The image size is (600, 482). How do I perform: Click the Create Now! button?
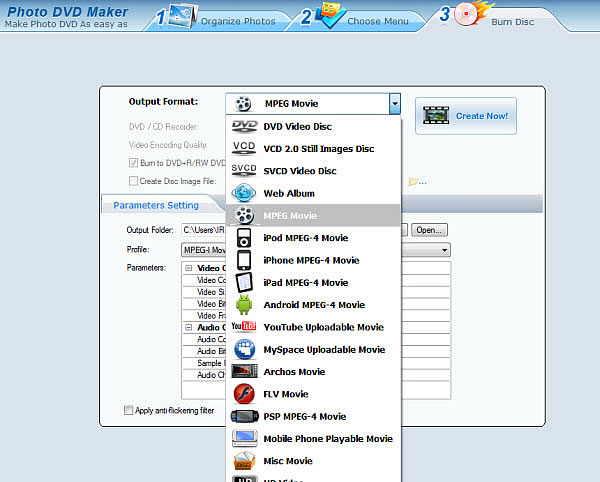pos(466,116)
